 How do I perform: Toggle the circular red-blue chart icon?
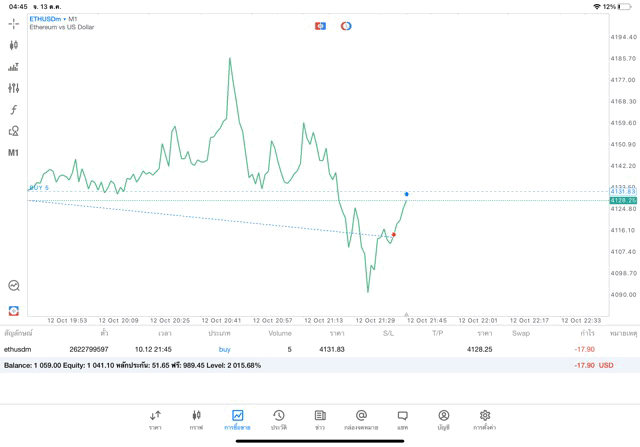(x=346, y=26)
